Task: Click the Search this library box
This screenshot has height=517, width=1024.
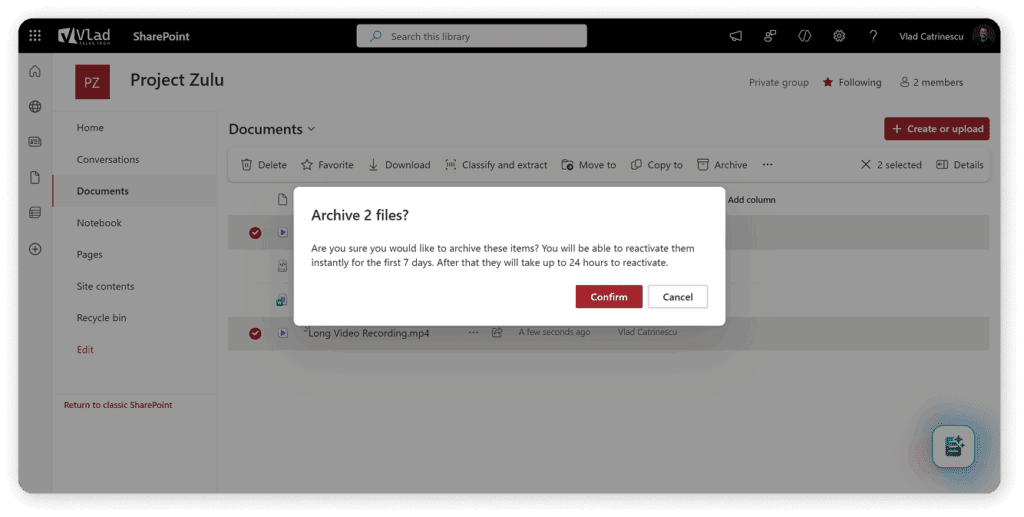Action: [472, 37]
